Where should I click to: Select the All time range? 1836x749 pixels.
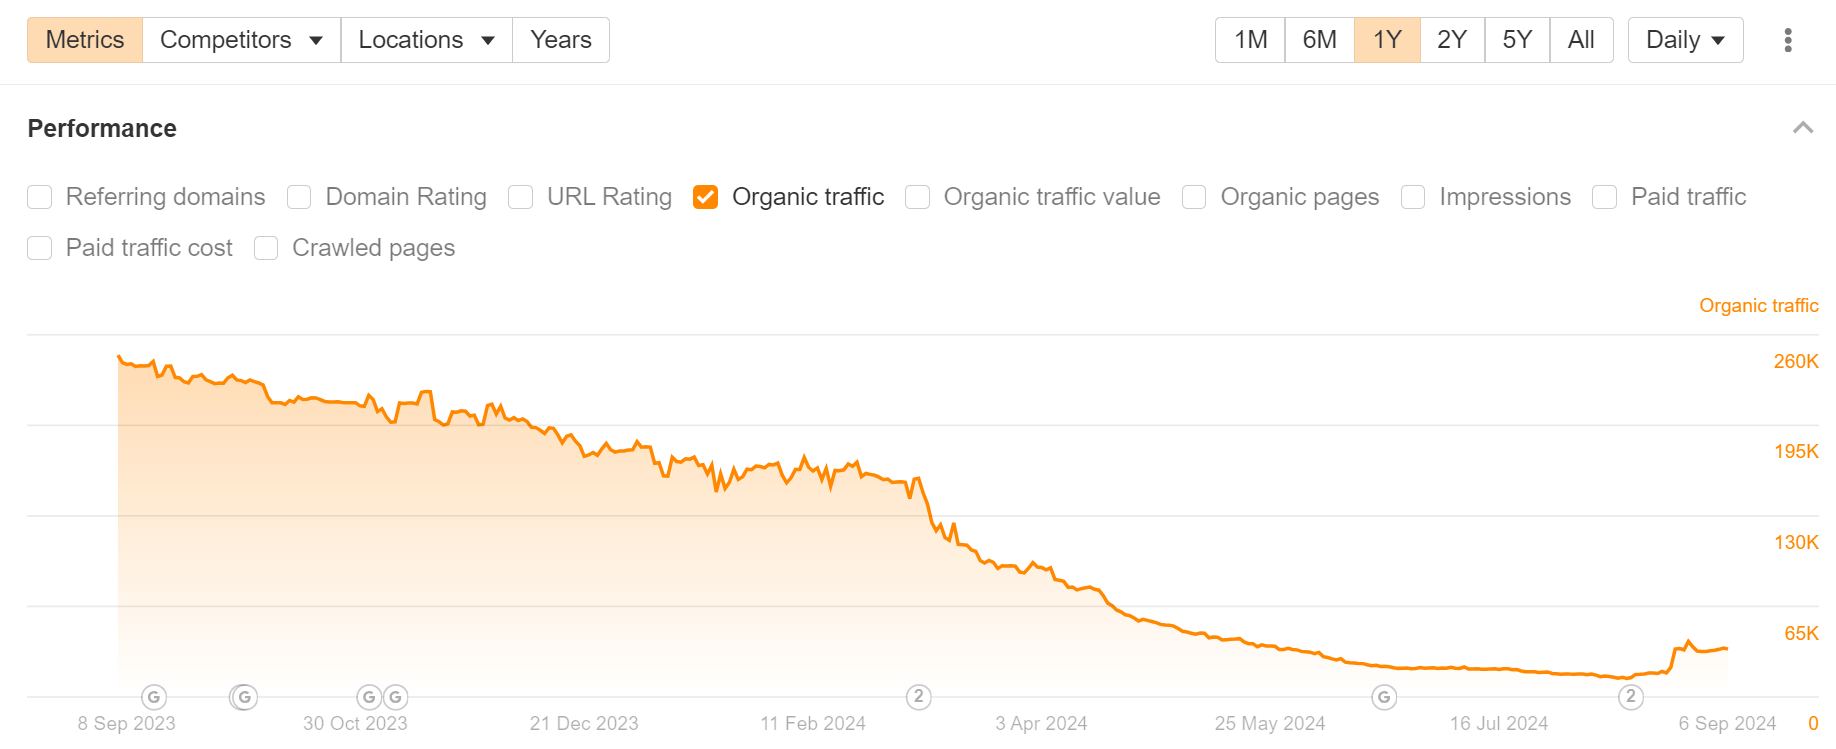point(1581,40)
